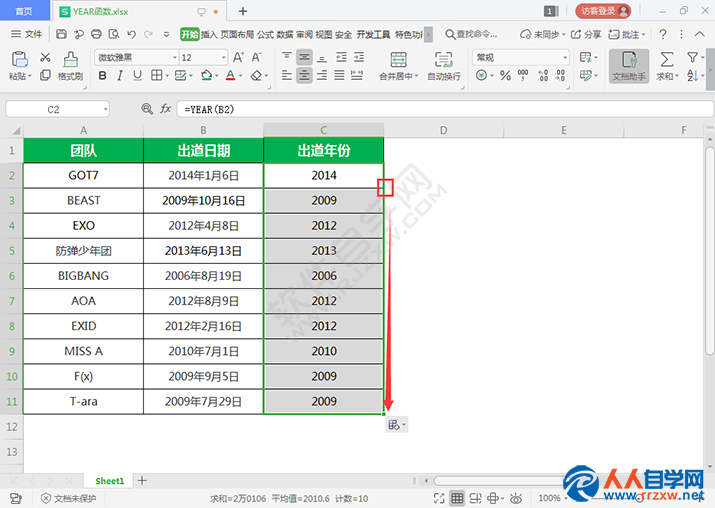
Task: Click the Copy icon
Action: click(45, 75)
